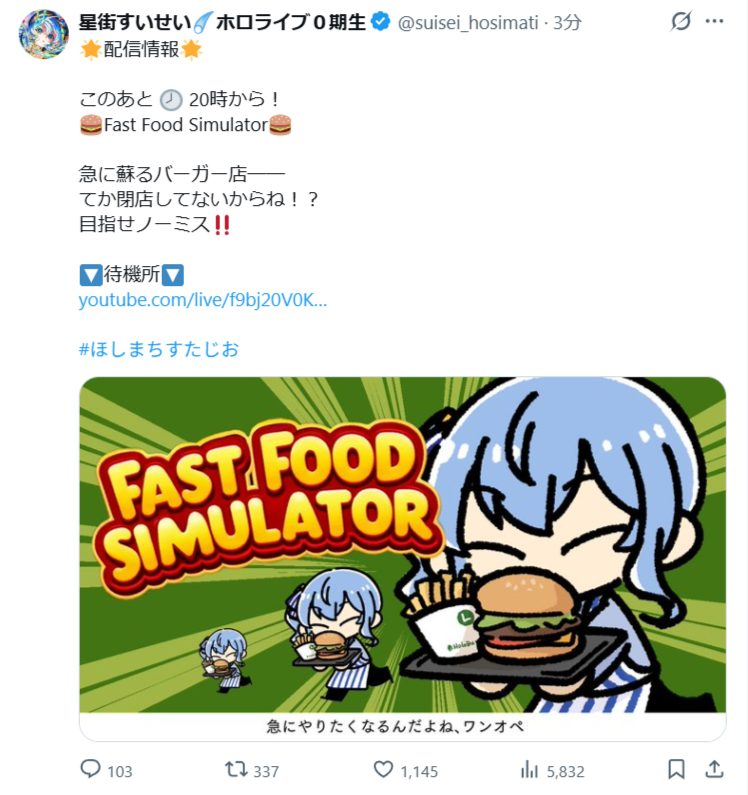Viewport: 748px width, 795px height.
Task: Repost the tweet using the retweet icon
Action: click(236, 770)
